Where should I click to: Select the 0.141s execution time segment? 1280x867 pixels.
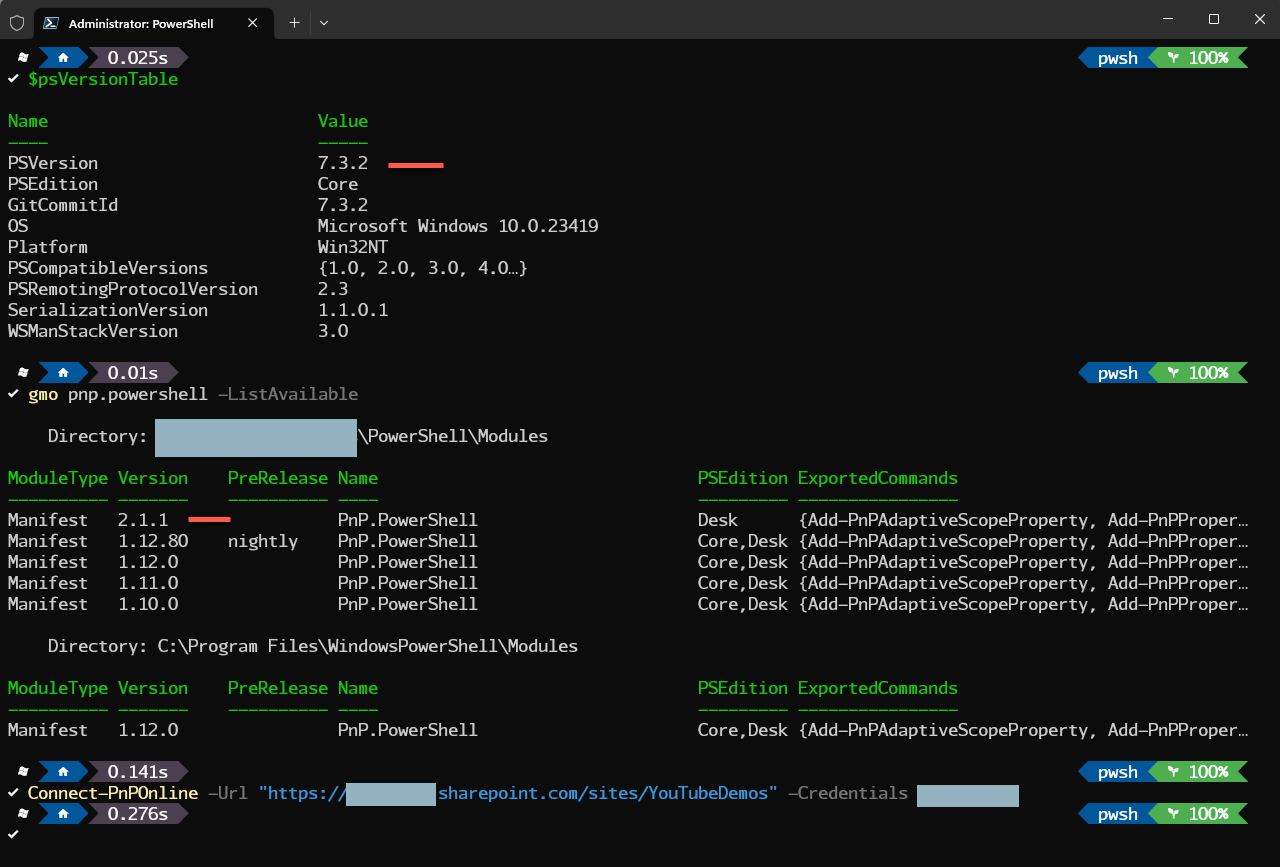(138, 771)
